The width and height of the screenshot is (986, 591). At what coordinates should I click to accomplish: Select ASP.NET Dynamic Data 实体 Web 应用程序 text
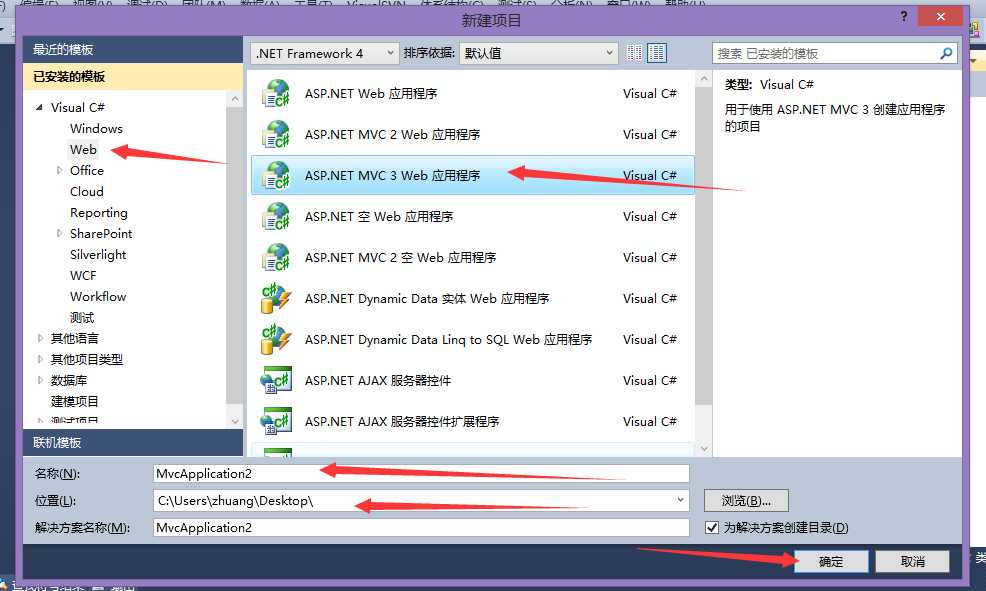pos(427,299)
